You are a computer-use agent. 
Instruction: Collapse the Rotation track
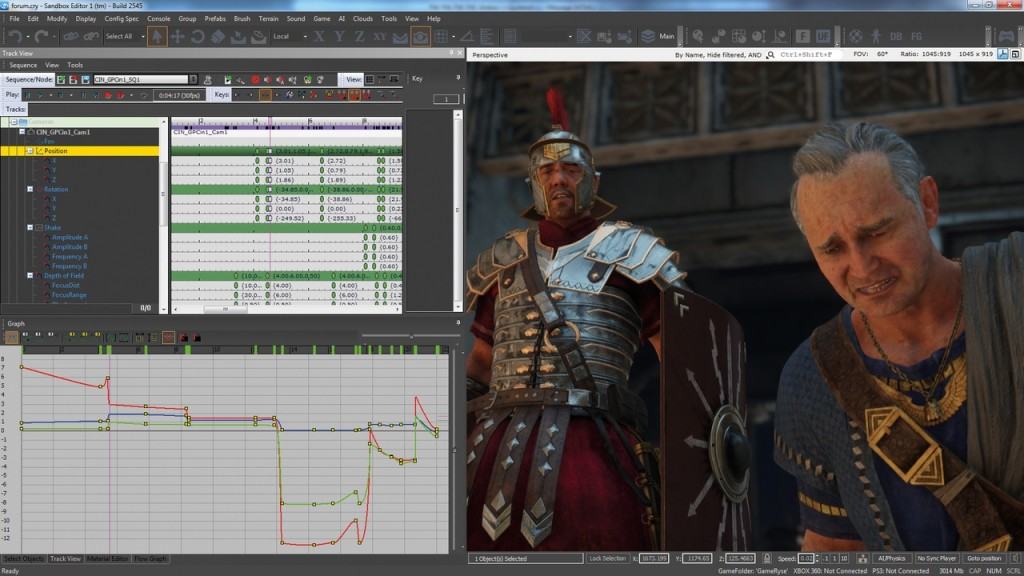[x=30, y=189]
